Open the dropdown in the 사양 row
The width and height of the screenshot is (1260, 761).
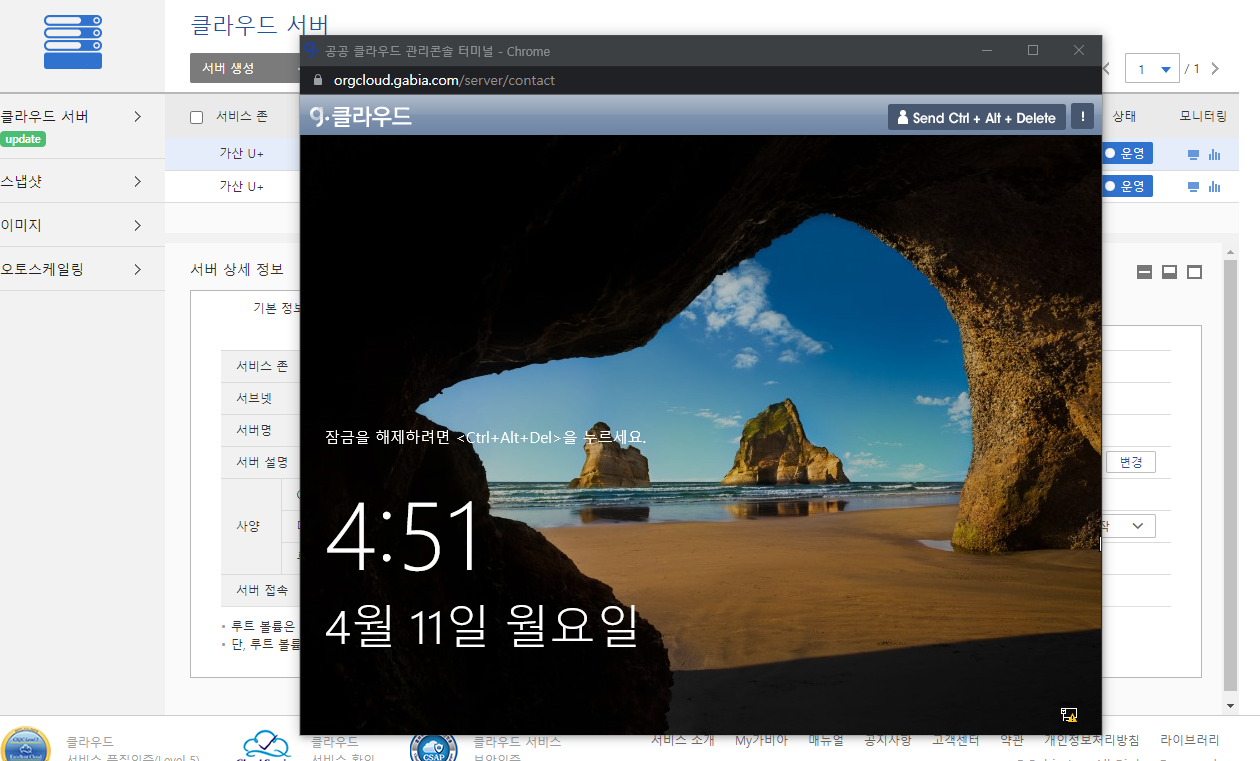pyautogui.click(x=1128, y=526)
